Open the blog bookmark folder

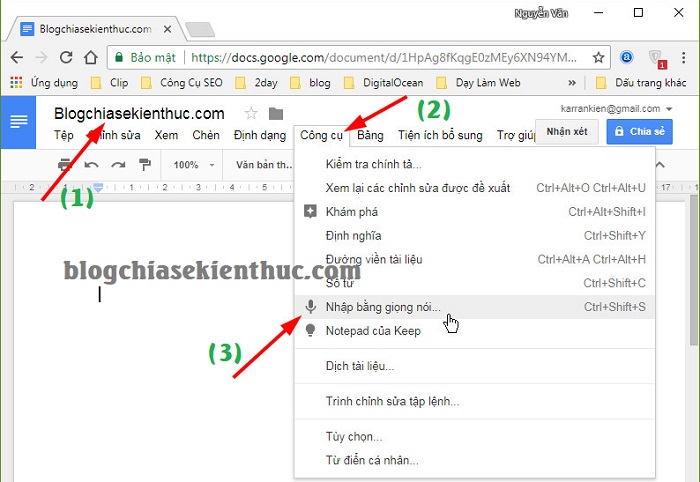(311, 83)
